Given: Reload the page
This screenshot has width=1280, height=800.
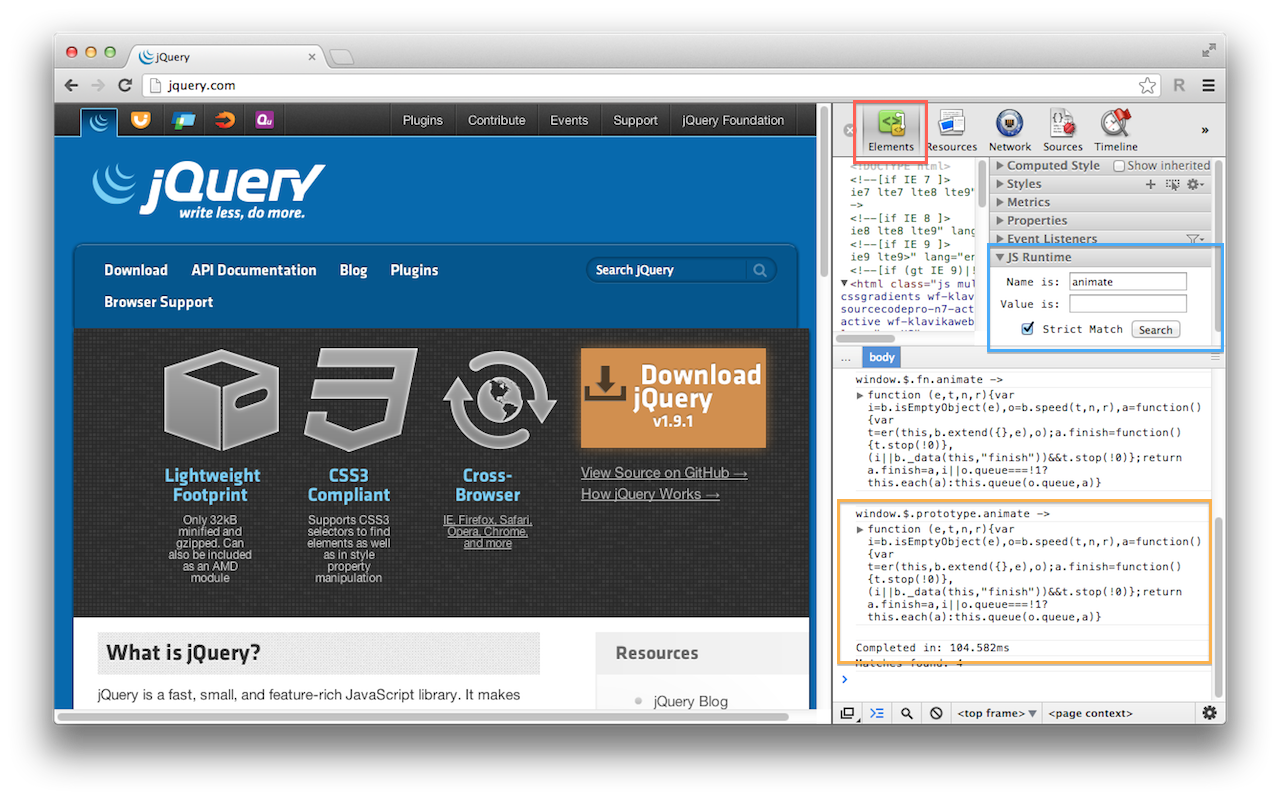Looking at the screenshot, I should pyautogui.click(x=125, y=86).
